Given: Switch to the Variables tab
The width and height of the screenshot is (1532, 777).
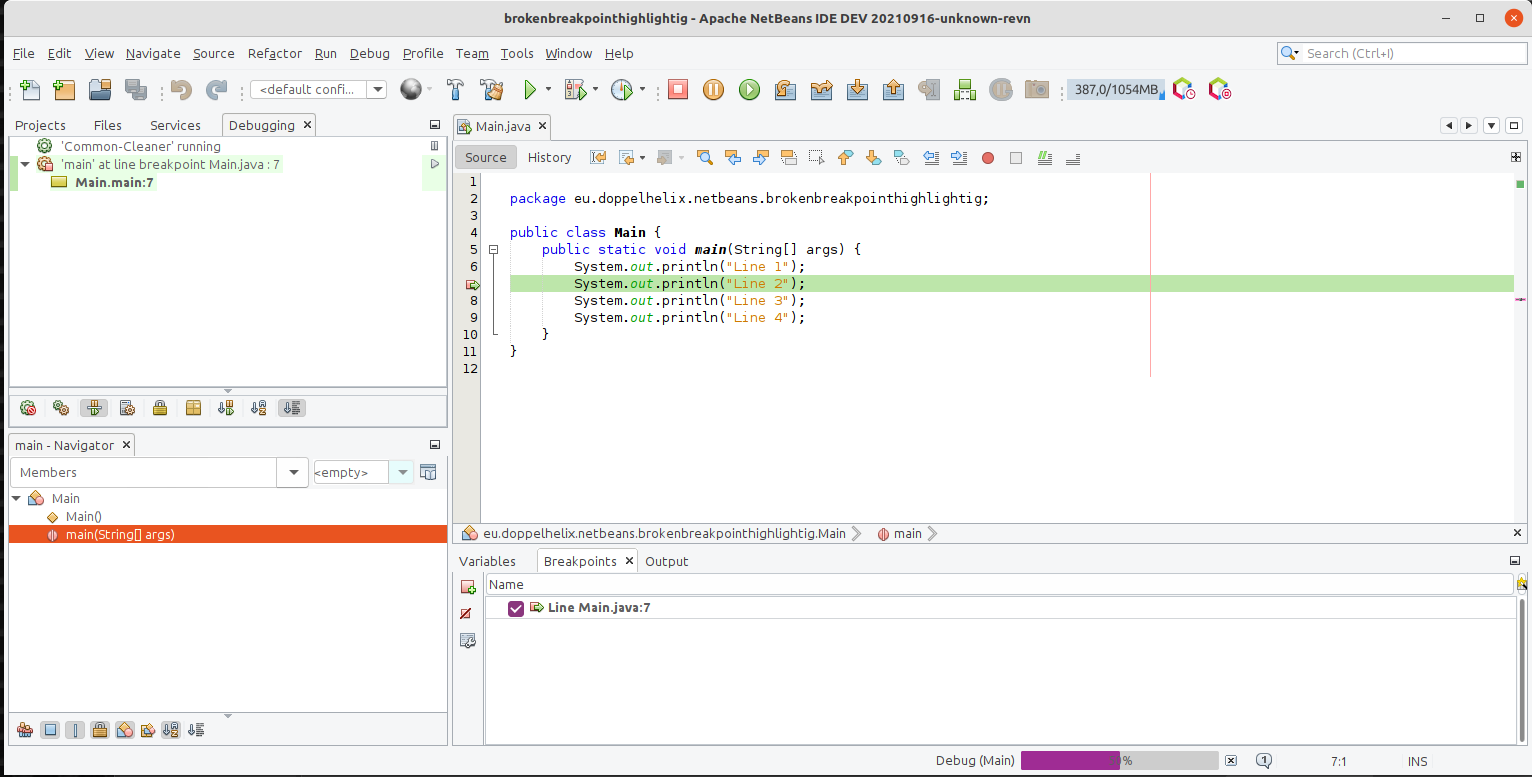Looking at the screenshot, I should [487, 561].
